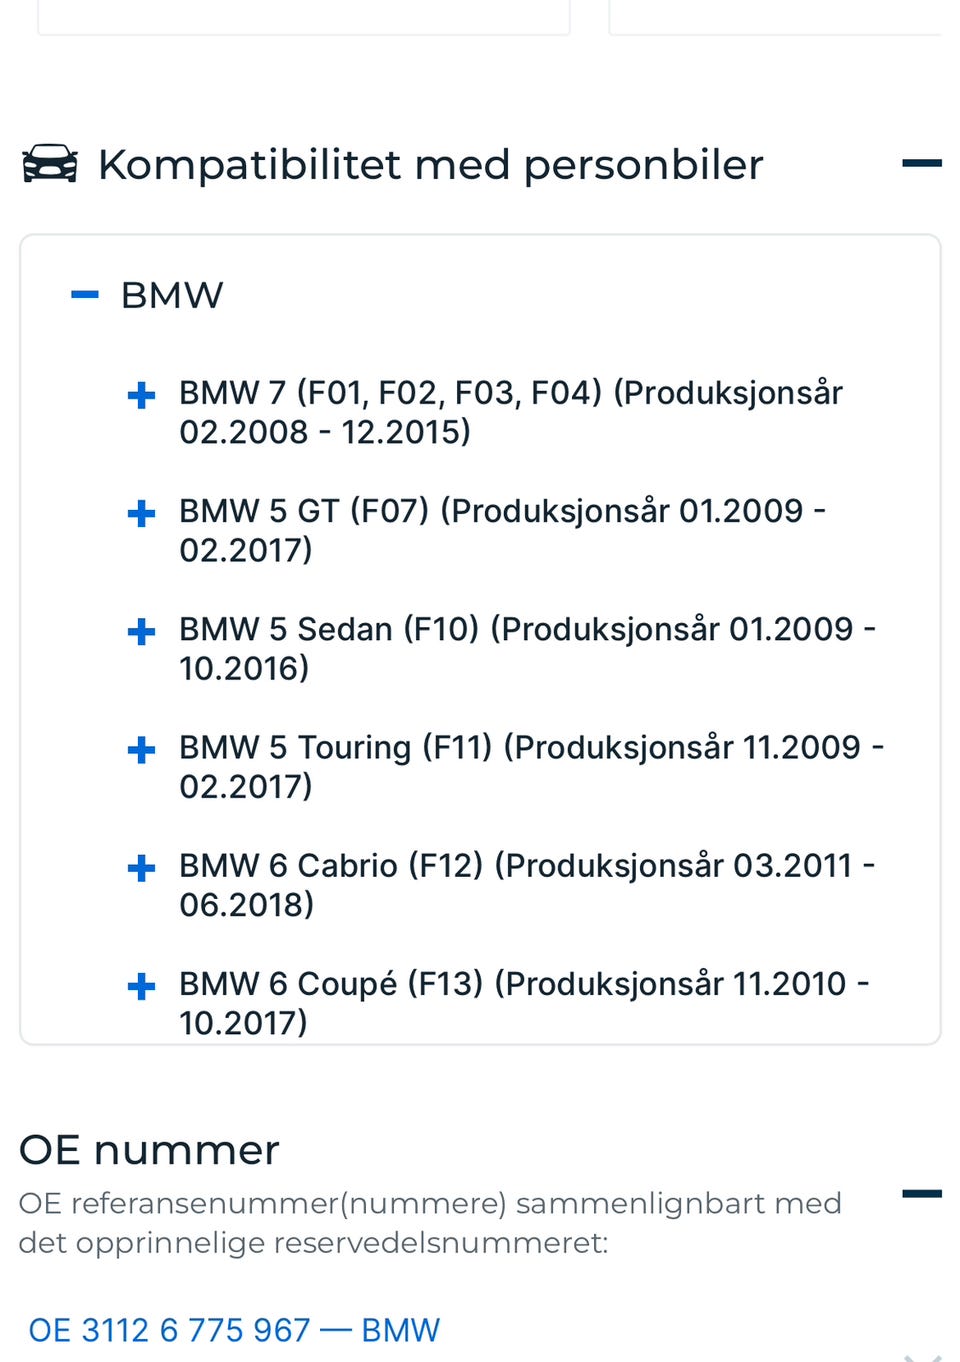Select BMW 5 GT (F07) text row
Screen dimensions: 960x1362
click(x=500, y=529)
